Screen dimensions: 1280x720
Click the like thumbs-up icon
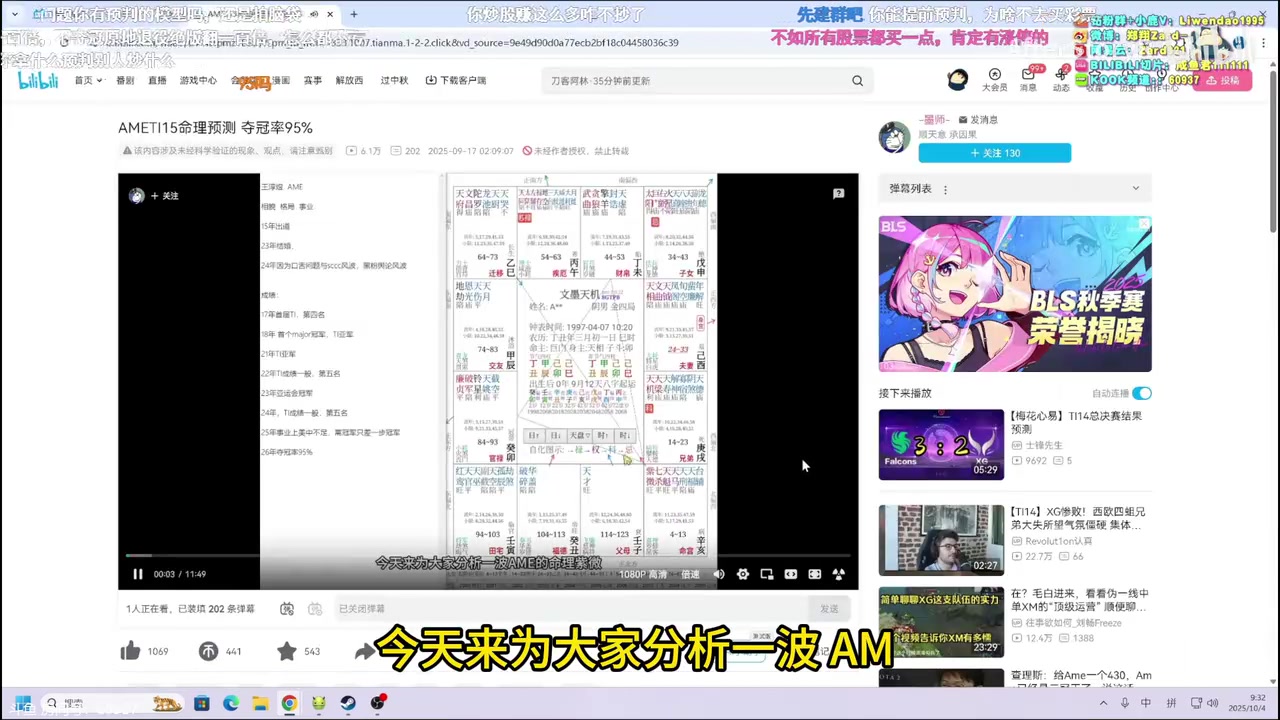130,651
